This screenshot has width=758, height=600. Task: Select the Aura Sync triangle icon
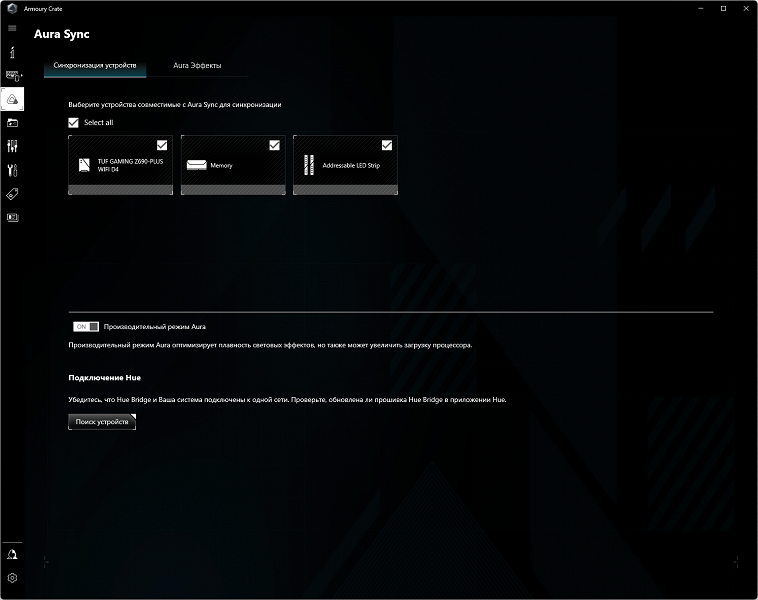[13, 99]
